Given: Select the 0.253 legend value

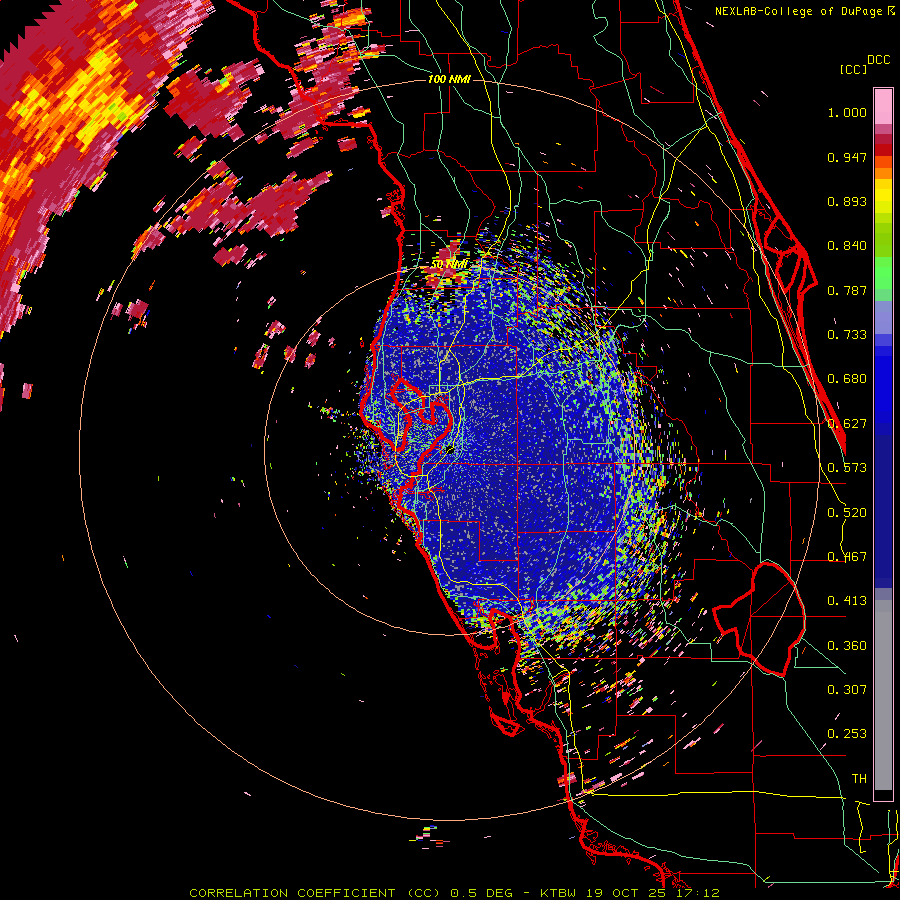Looking at the screenshot, I should (847, 734).
